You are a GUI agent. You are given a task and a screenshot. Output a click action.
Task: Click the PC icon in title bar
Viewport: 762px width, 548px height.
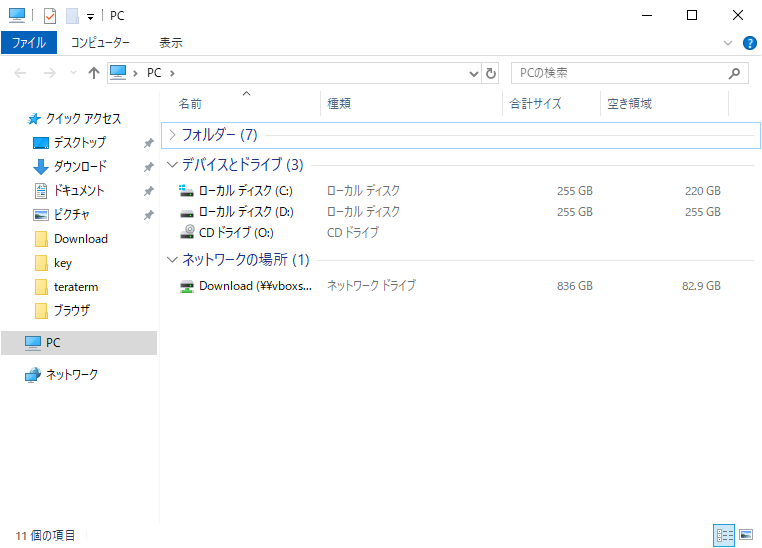(x=17, y=16)
